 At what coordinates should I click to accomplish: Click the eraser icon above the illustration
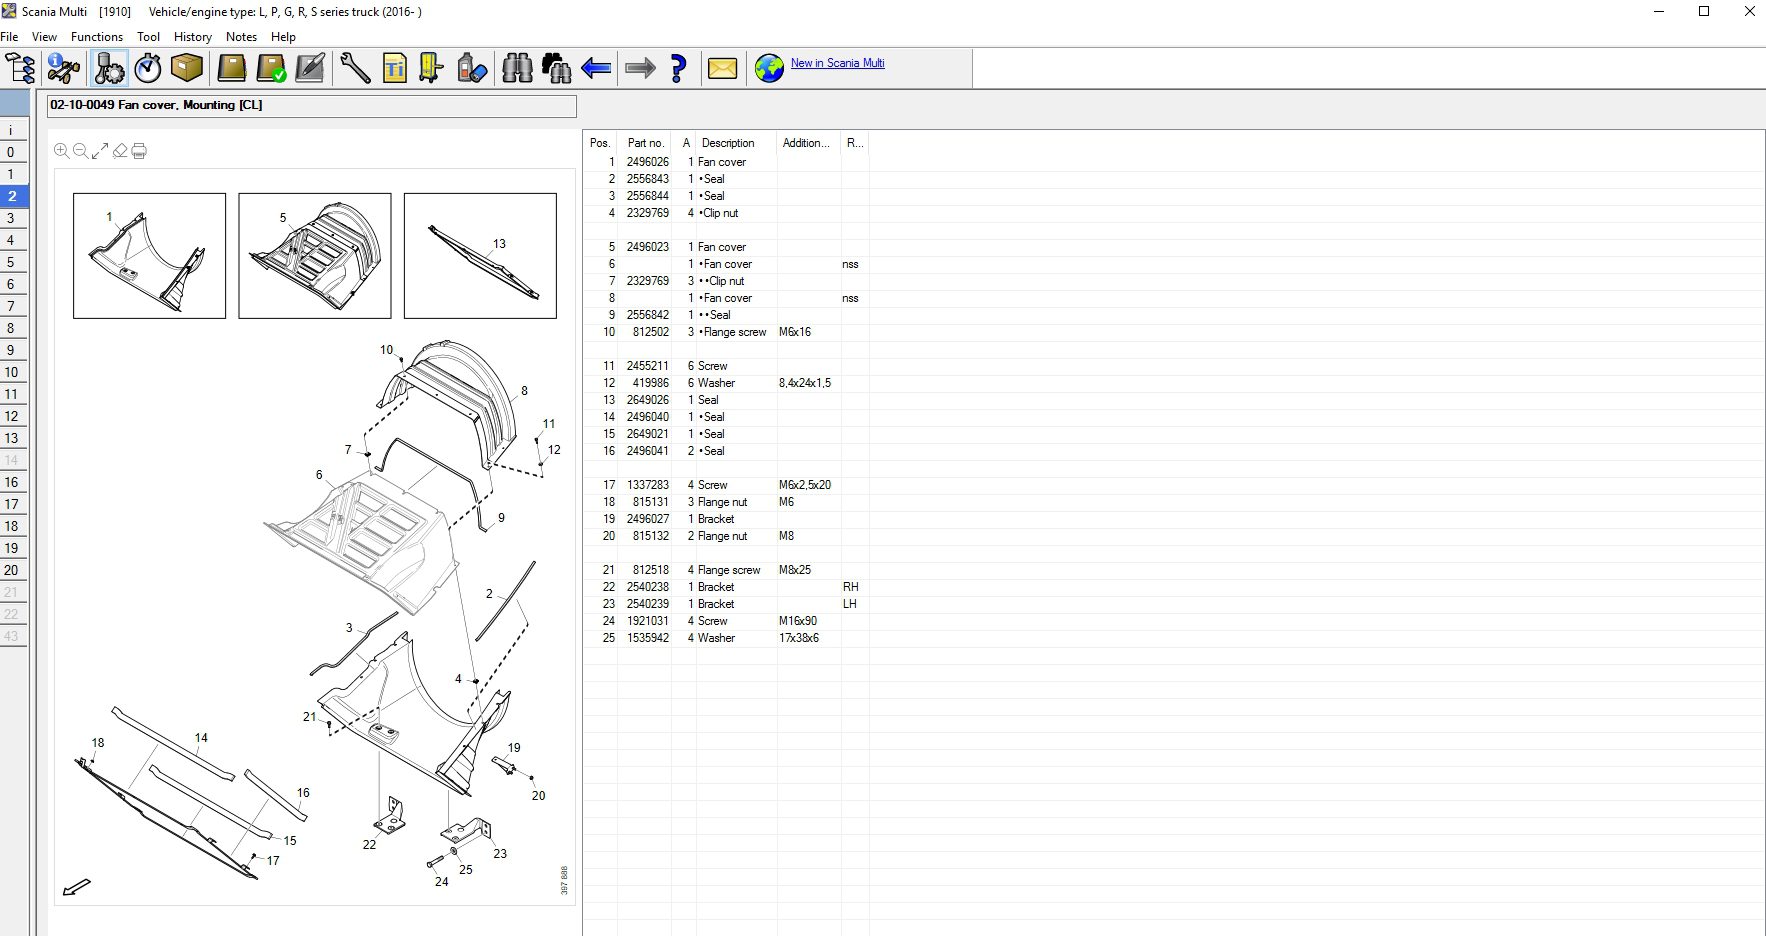[120, 150]
